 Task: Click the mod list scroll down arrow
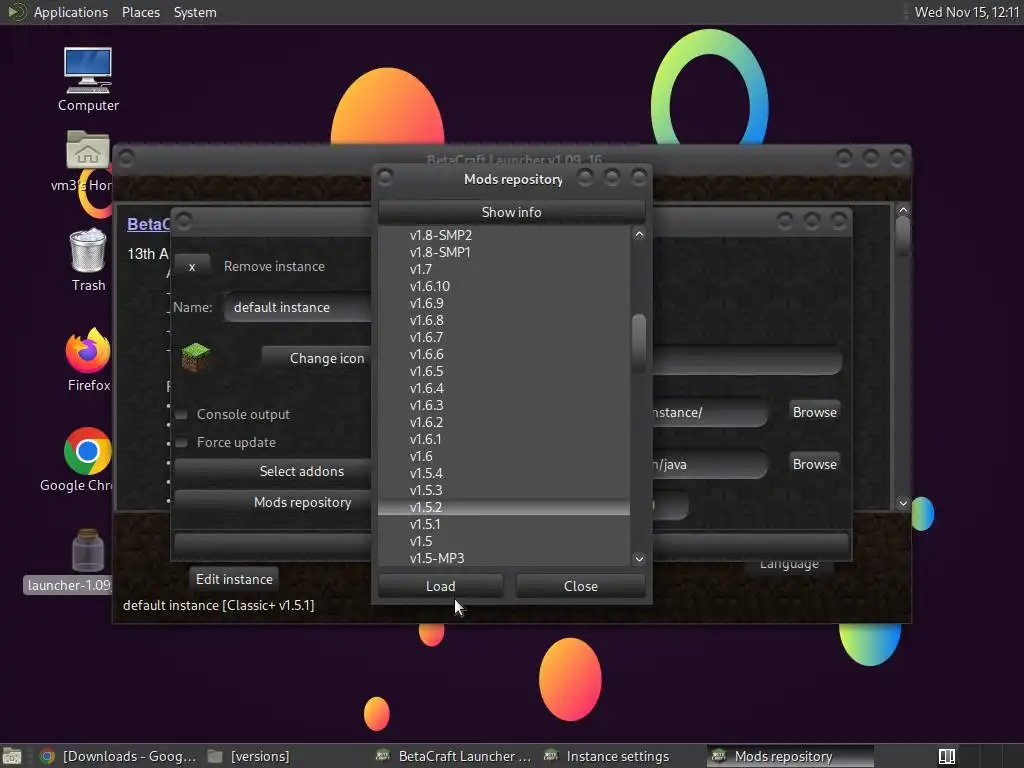tap(639, 558)
